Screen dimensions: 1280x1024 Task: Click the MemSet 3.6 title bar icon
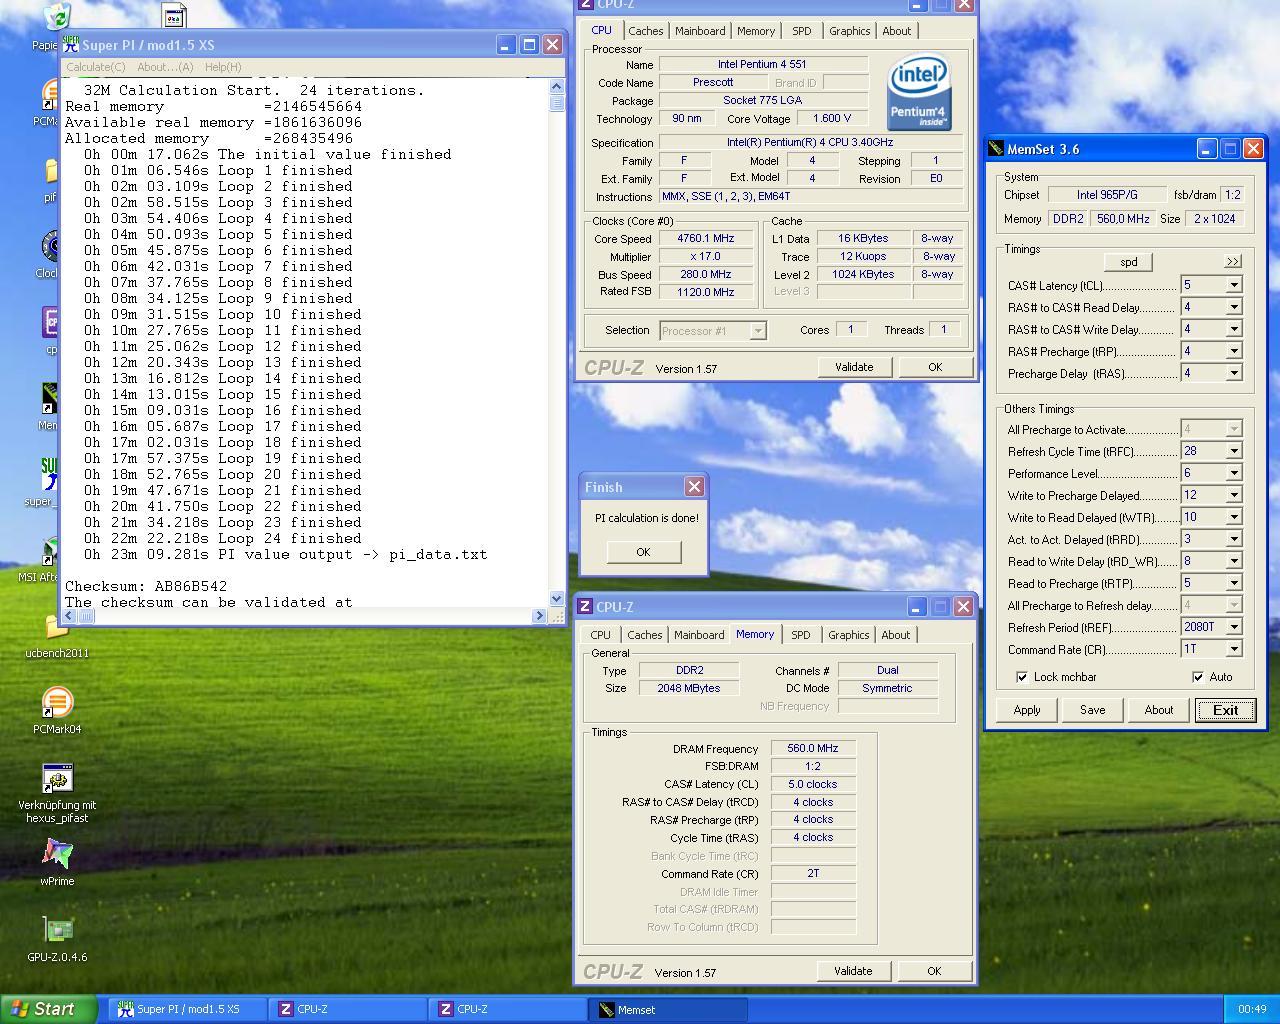[996, 149]
